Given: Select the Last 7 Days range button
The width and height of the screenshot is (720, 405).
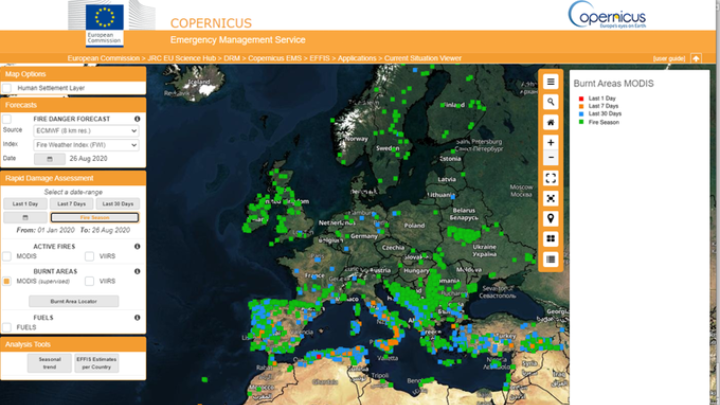Looking at the screenshot, I should [x=72, y=204].
